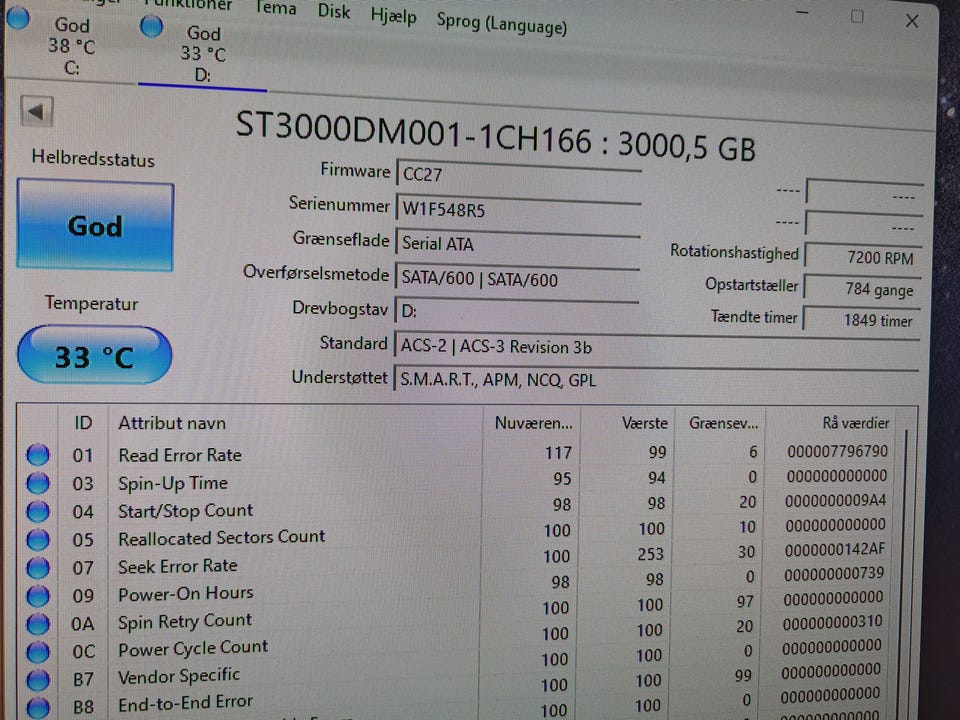Click the previous disk arrow button
The width and height of the screenshot is (960, 720).
click(37, 111)
